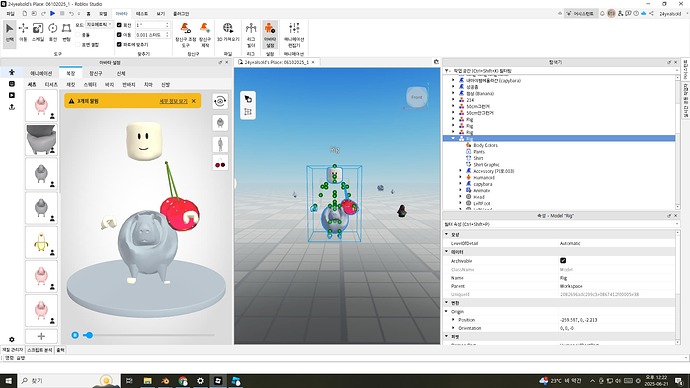Viewport: 690px width, 388px height.
Task: Open the mode dropdown in the tools group
Action: coord(99,25)
